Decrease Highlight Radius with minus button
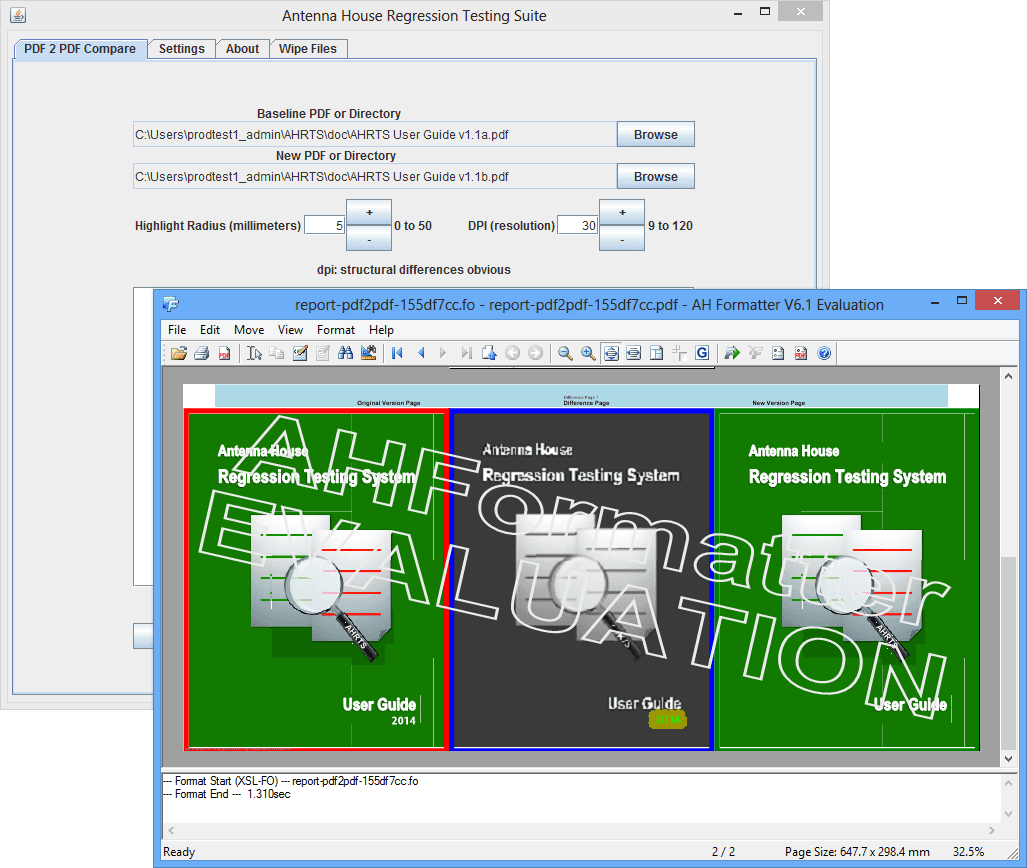 (x=369, y=238)
